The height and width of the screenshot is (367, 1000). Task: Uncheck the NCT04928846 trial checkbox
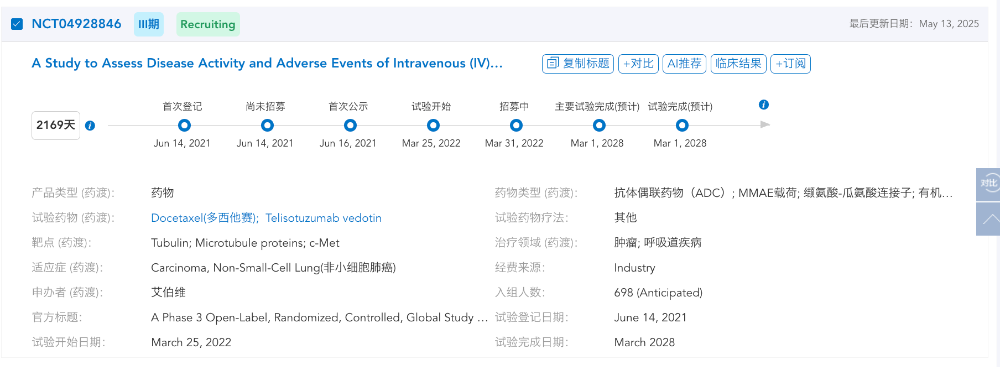coord(17,24)
